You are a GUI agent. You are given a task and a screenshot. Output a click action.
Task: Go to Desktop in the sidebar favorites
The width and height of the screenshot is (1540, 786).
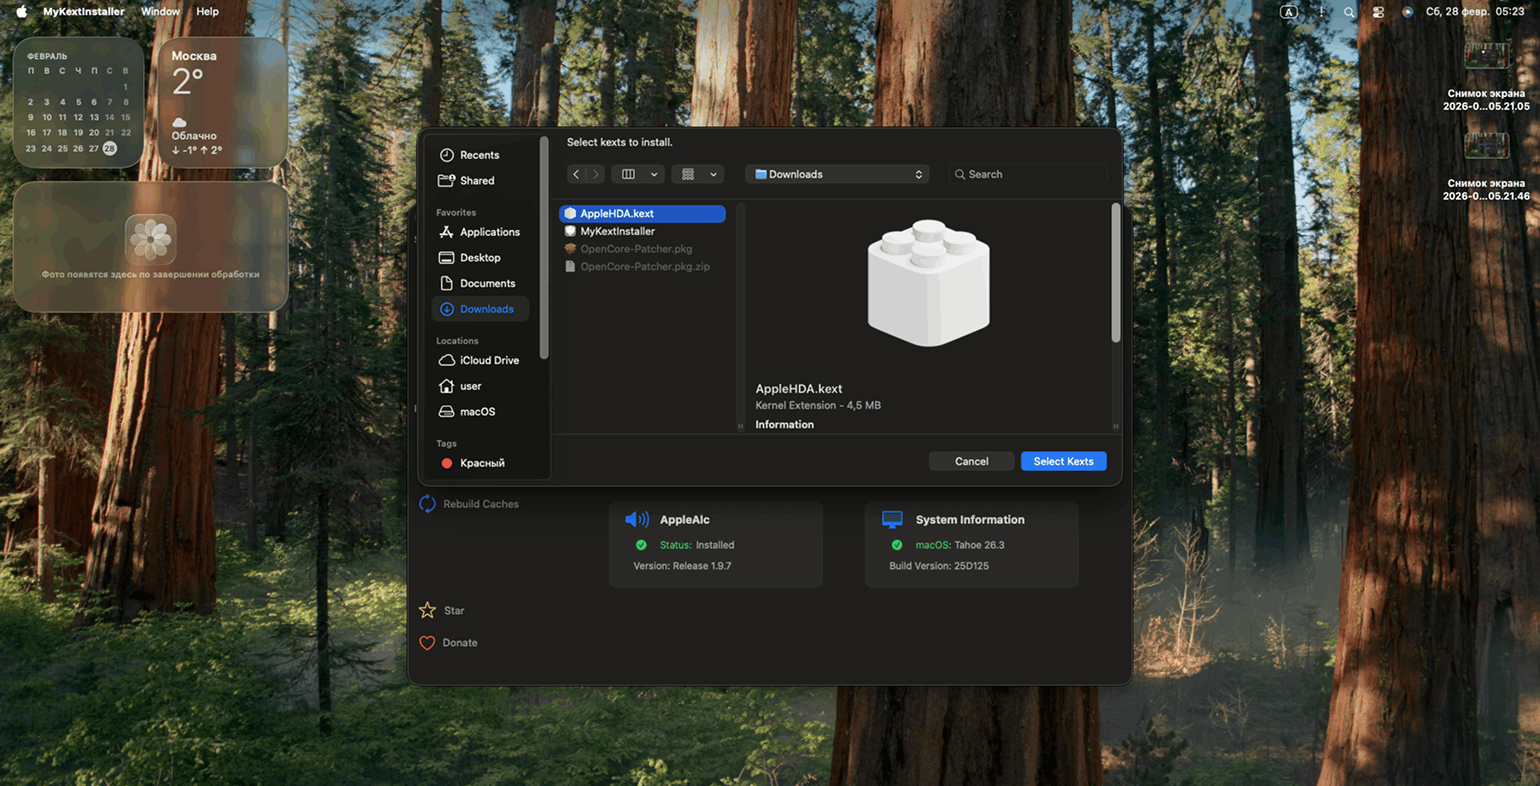point(480,258)
